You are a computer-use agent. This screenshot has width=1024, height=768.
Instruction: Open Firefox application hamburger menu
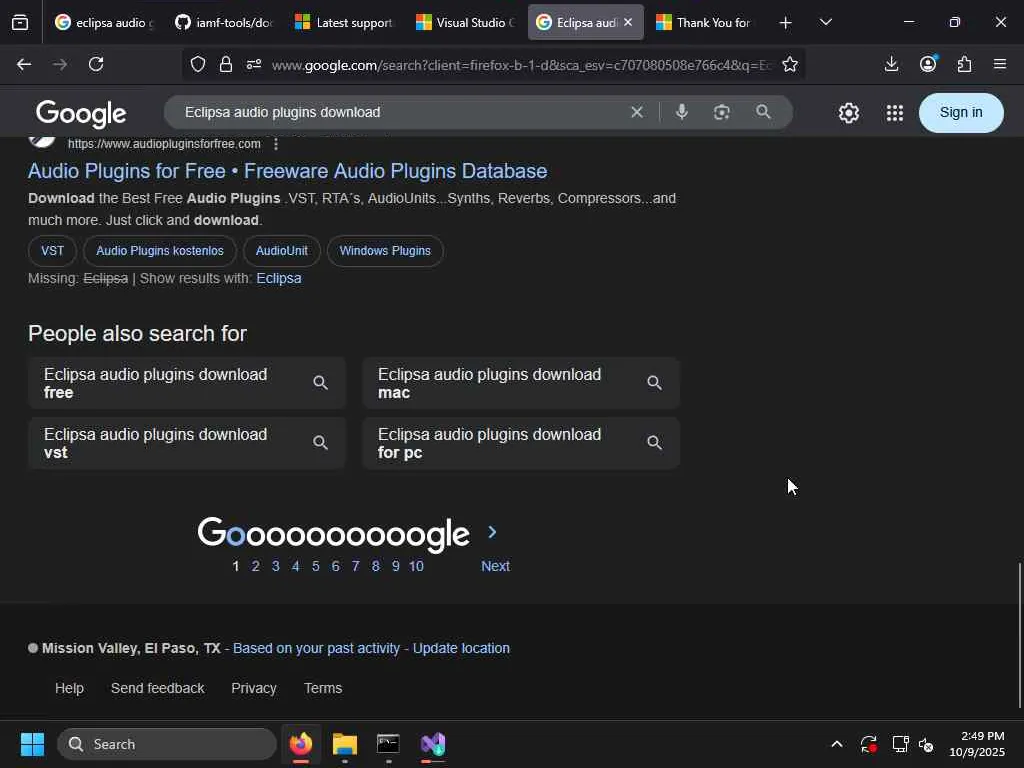click(x=1000, y=64)
